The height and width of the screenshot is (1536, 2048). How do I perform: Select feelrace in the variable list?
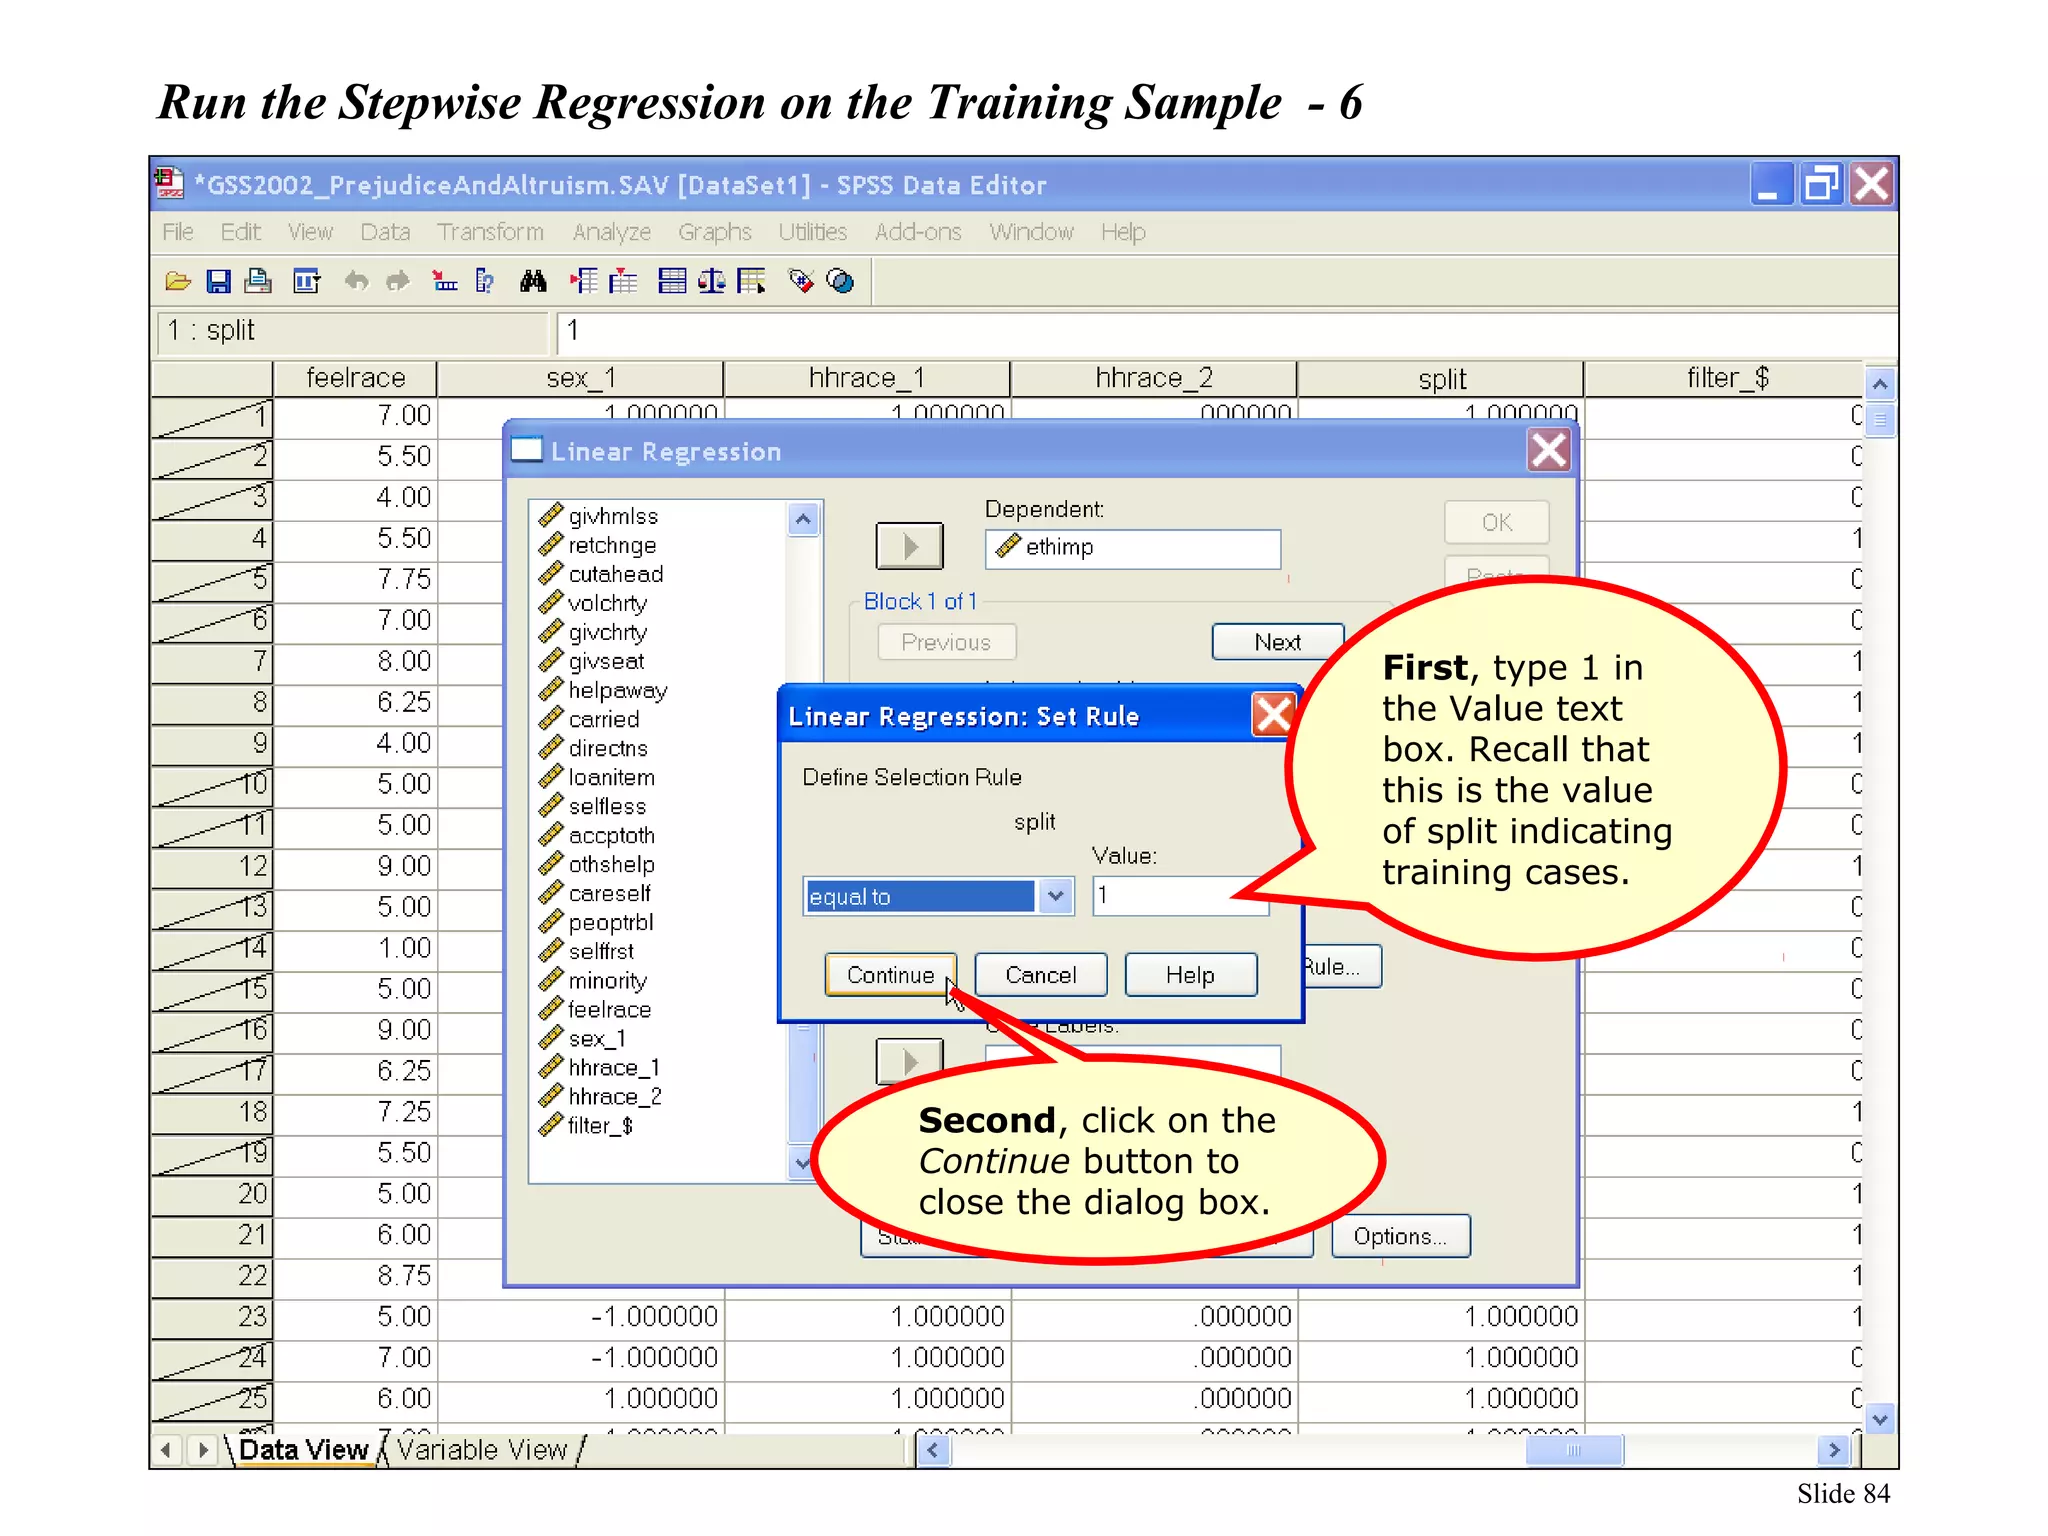(x=608, y=1009)
